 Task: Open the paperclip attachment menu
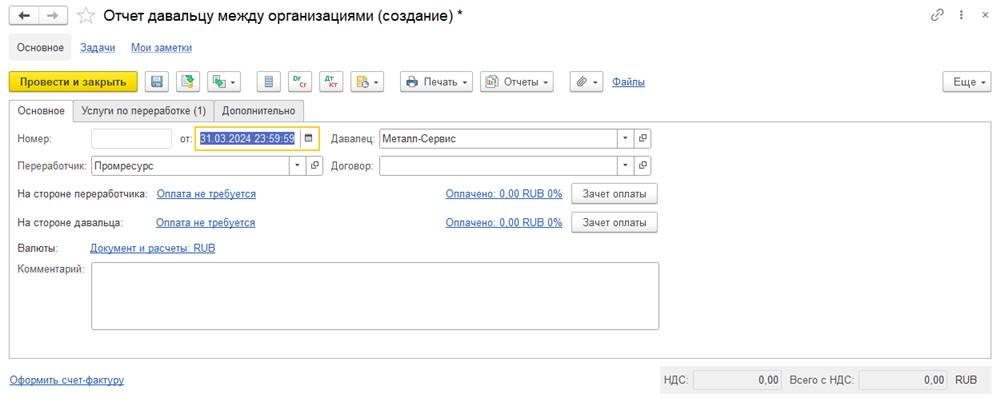(585, 82)
